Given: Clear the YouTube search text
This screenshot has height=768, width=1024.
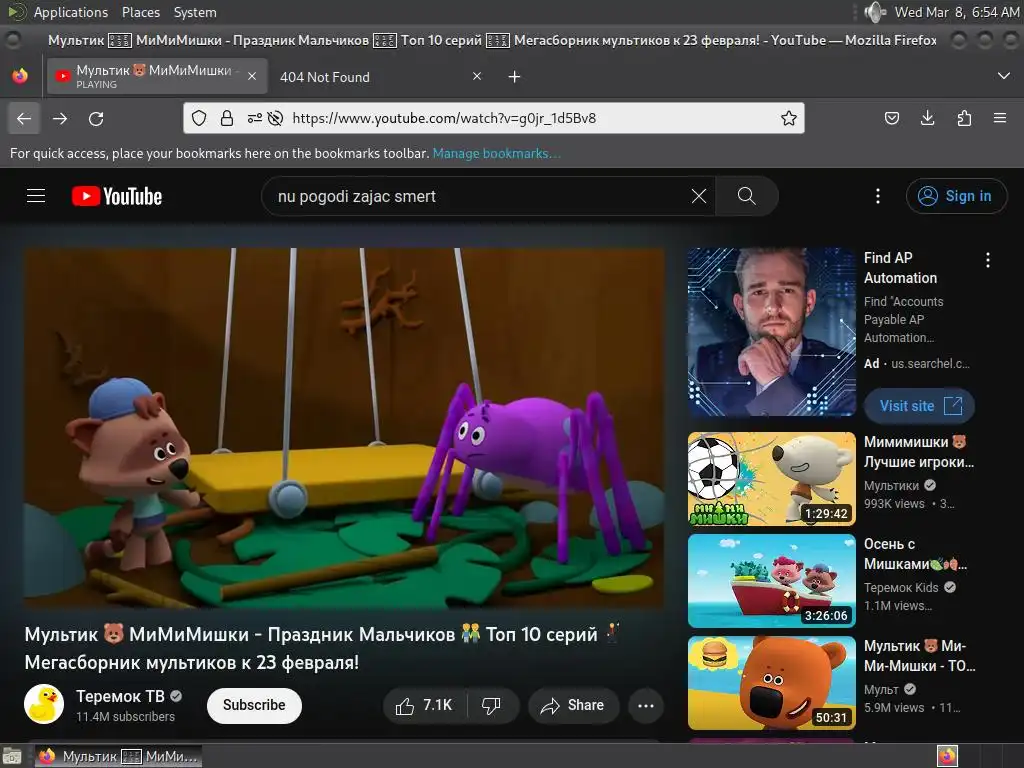Looking at the screenshot, I should [699, 196].
